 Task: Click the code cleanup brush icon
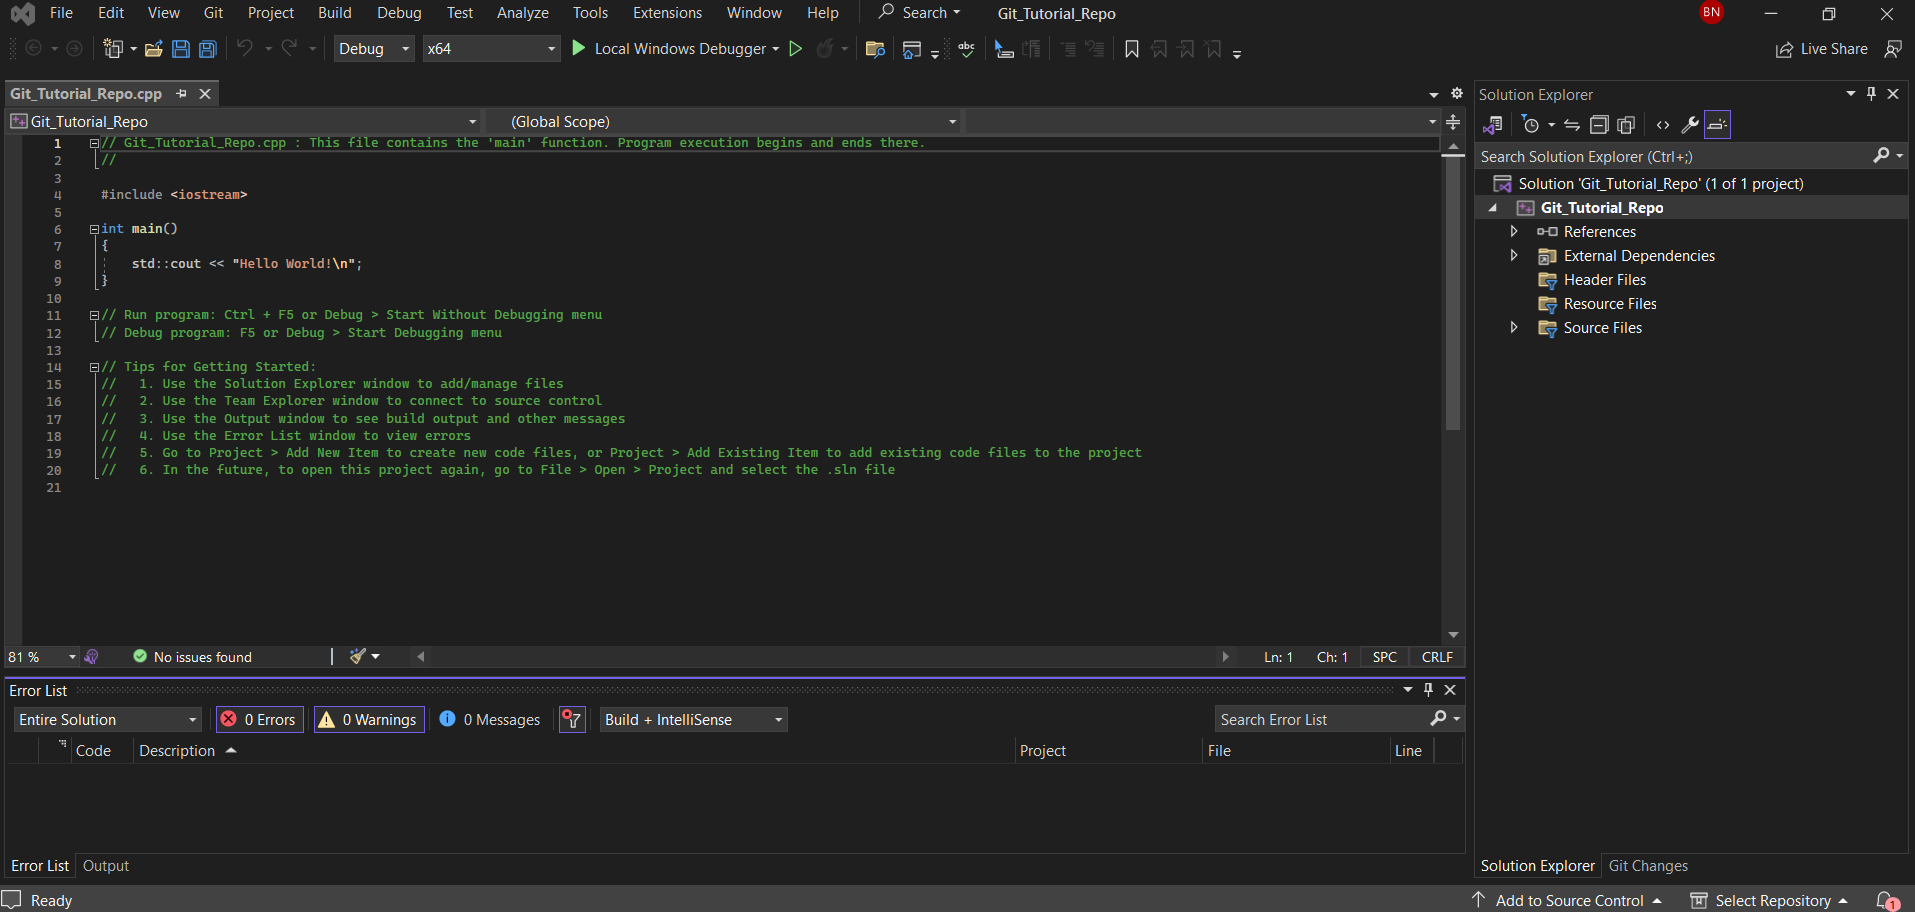358,656
